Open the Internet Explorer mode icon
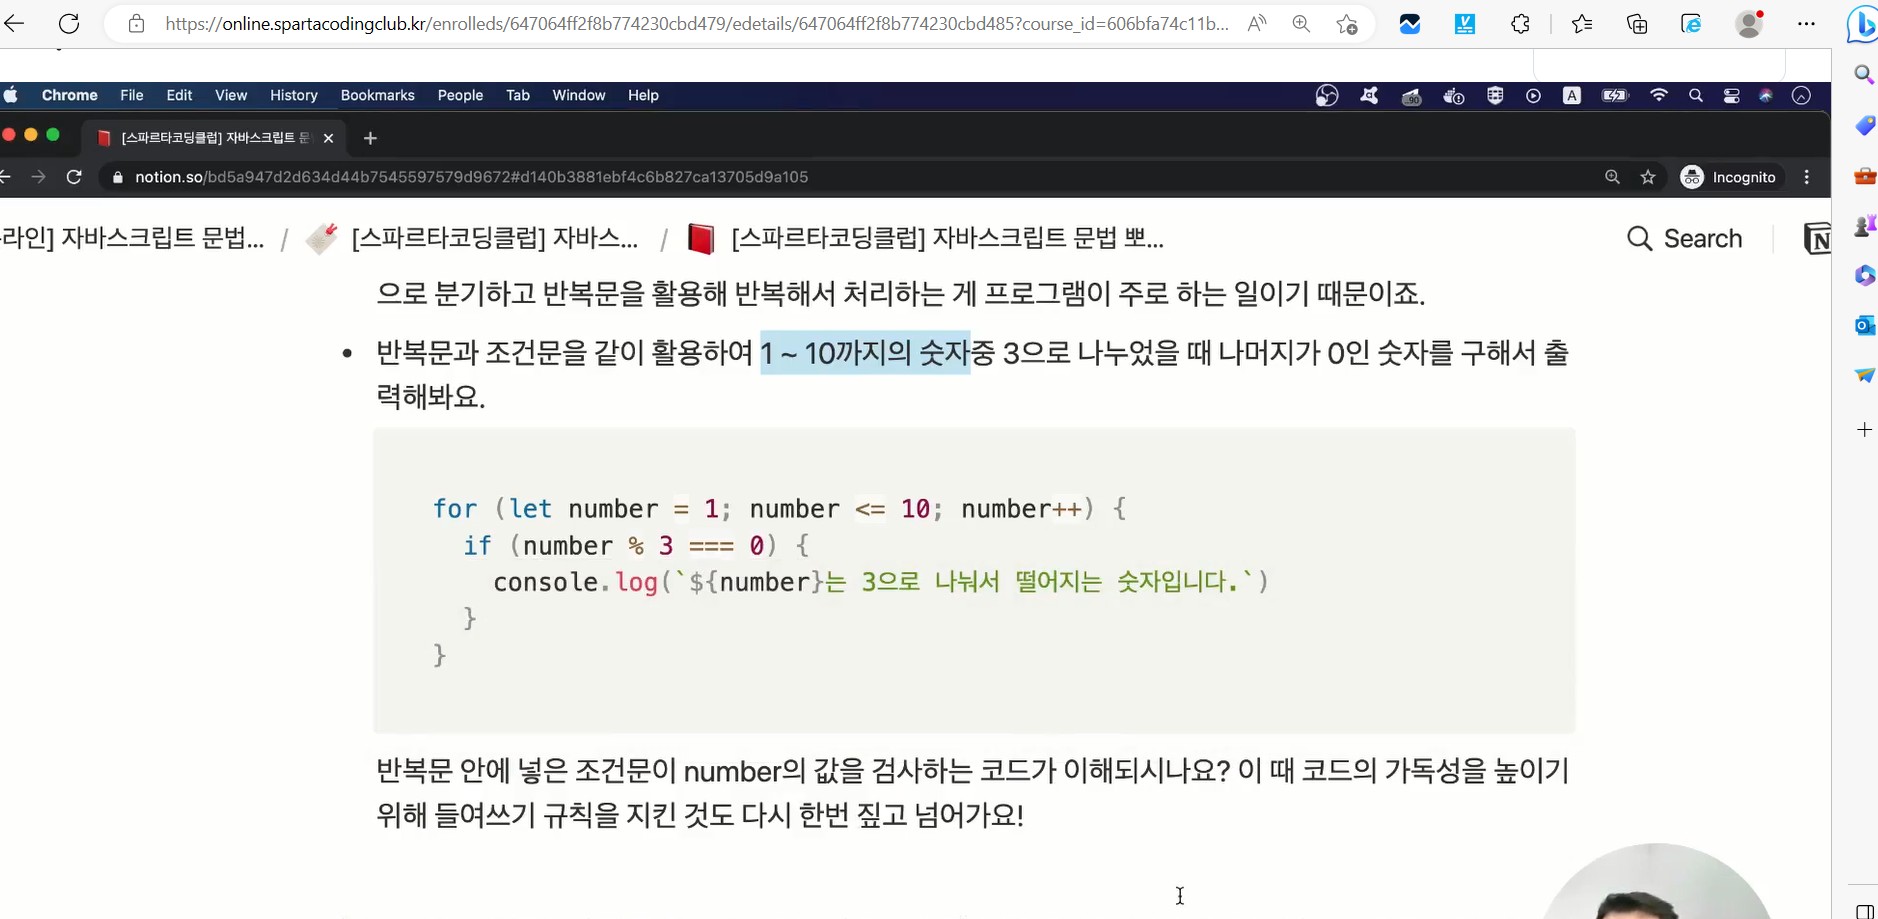 tap(1691, 24)
